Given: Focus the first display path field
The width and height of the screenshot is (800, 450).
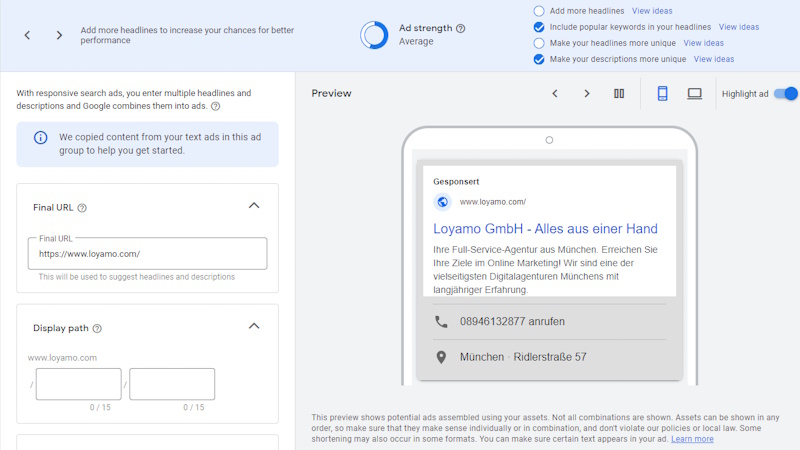Looking at the screenshot, I should pos(79,384).
